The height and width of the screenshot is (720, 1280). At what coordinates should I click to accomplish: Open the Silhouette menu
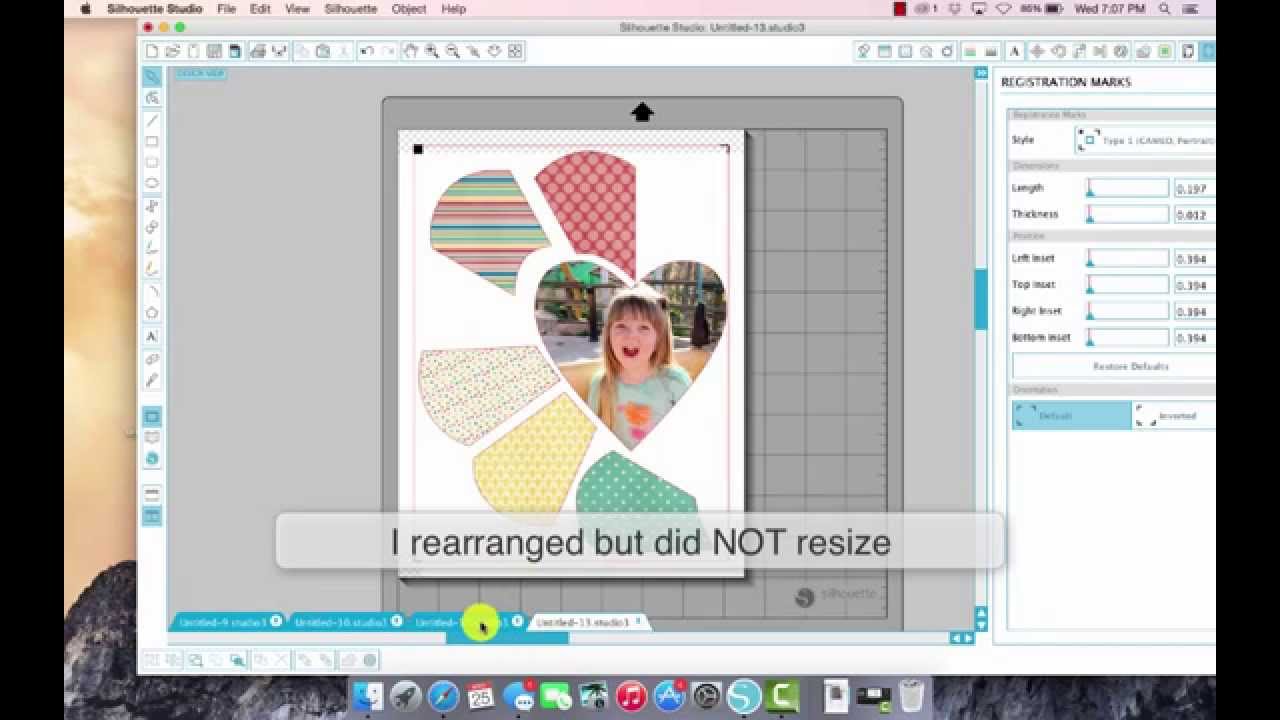tap(350, 9)
